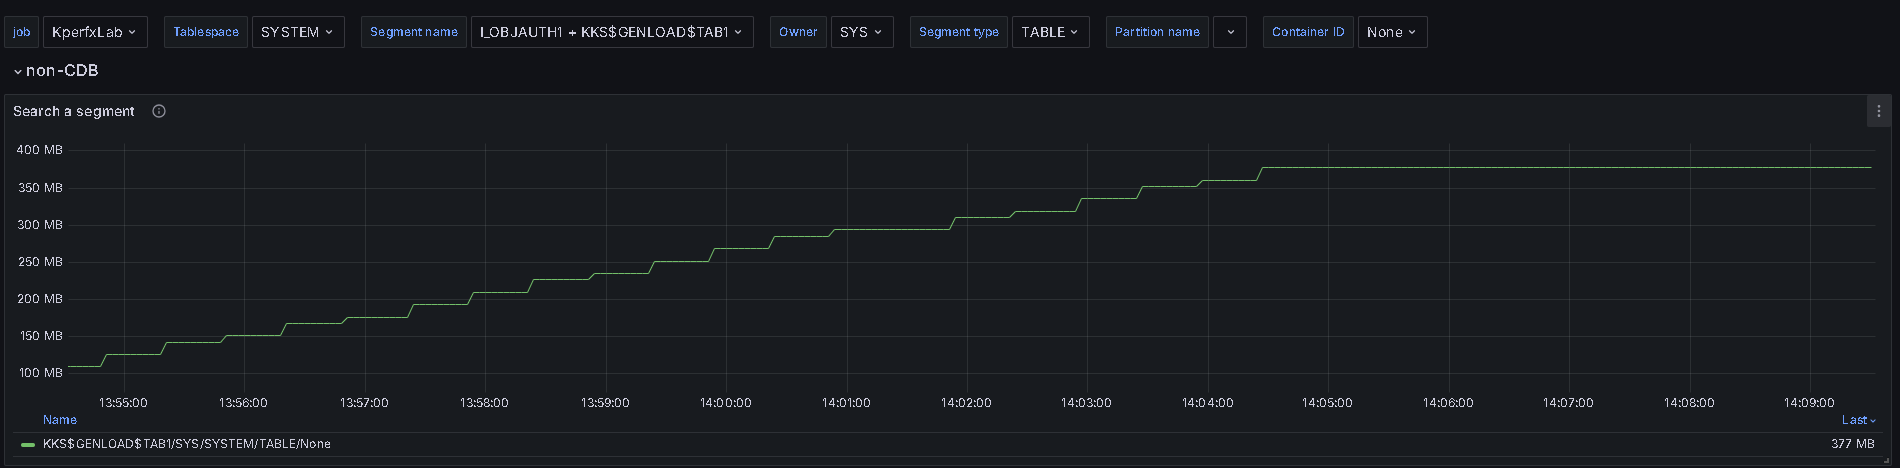Click the green series color swatch
This screenshot has width=1900, height=468.
click(x=28, y=444)
